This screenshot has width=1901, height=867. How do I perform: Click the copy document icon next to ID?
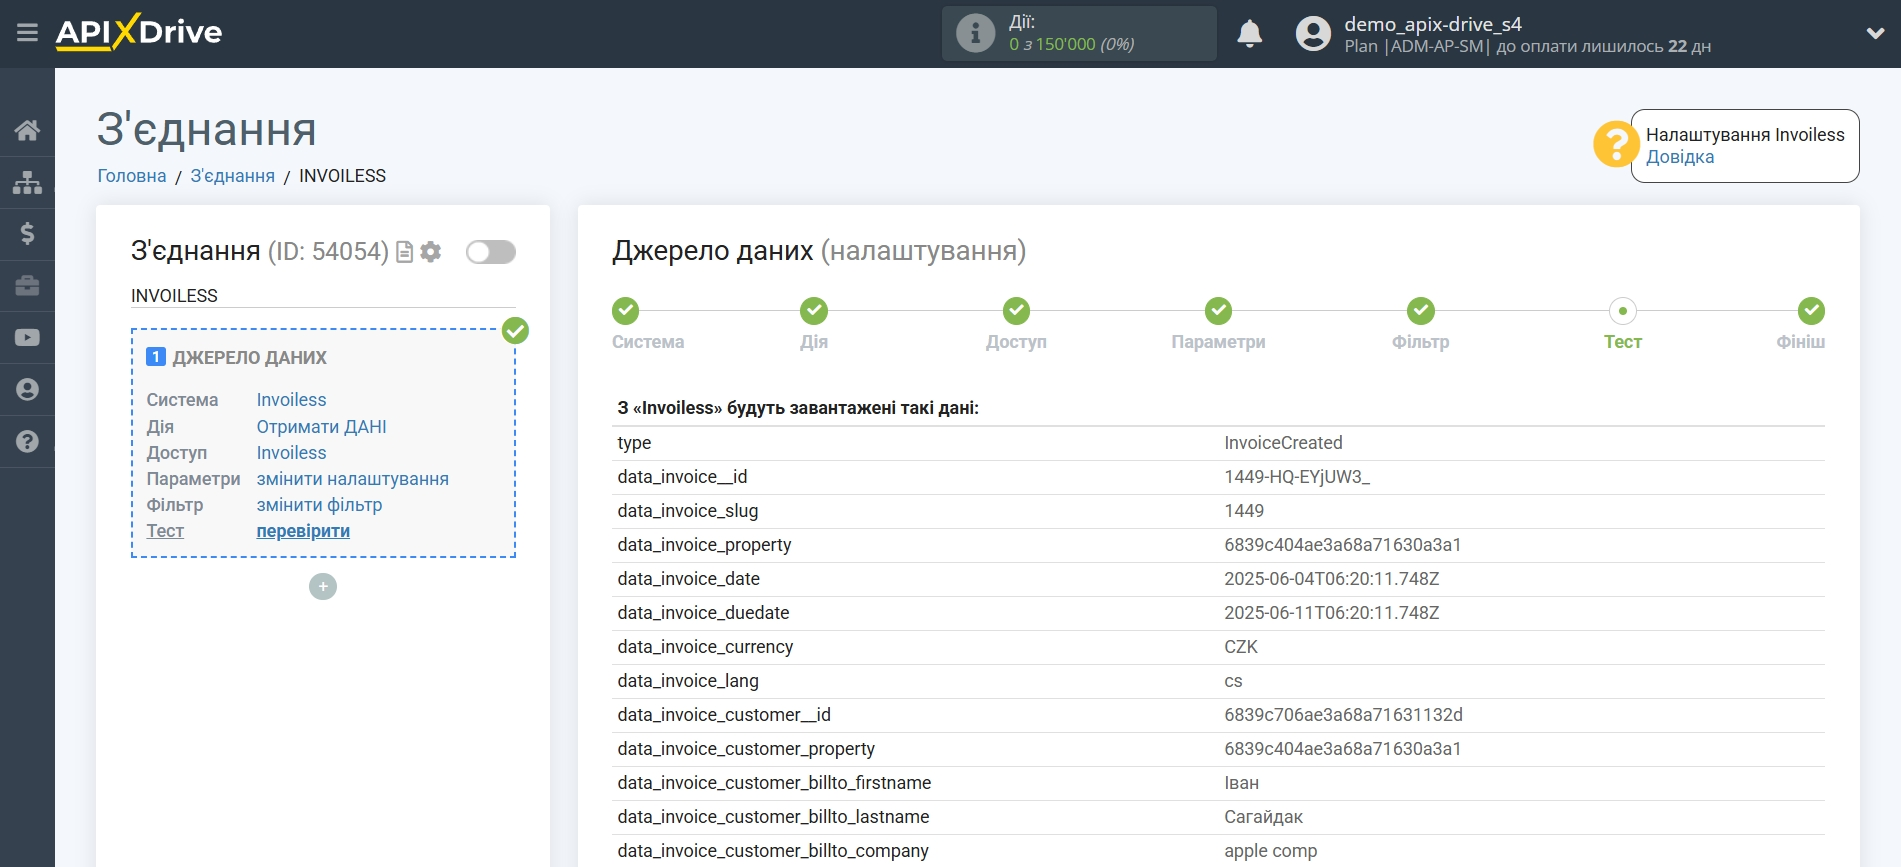[404, 252]
